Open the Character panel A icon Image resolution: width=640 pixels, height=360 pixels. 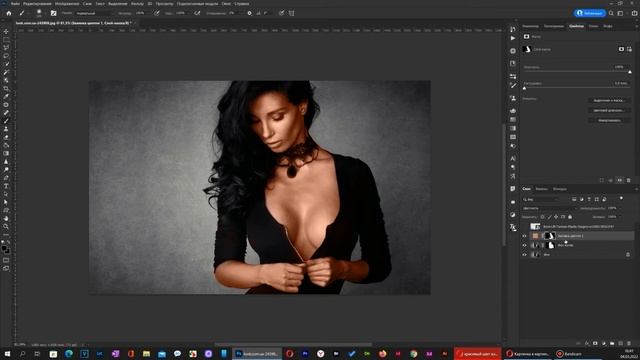(513, 158)
